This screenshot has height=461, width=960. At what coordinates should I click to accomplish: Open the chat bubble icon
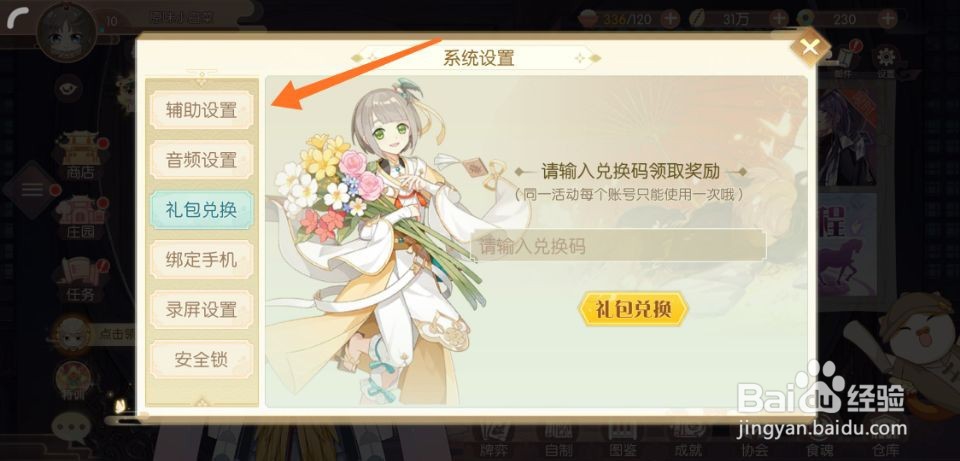(x=71, y=427)
